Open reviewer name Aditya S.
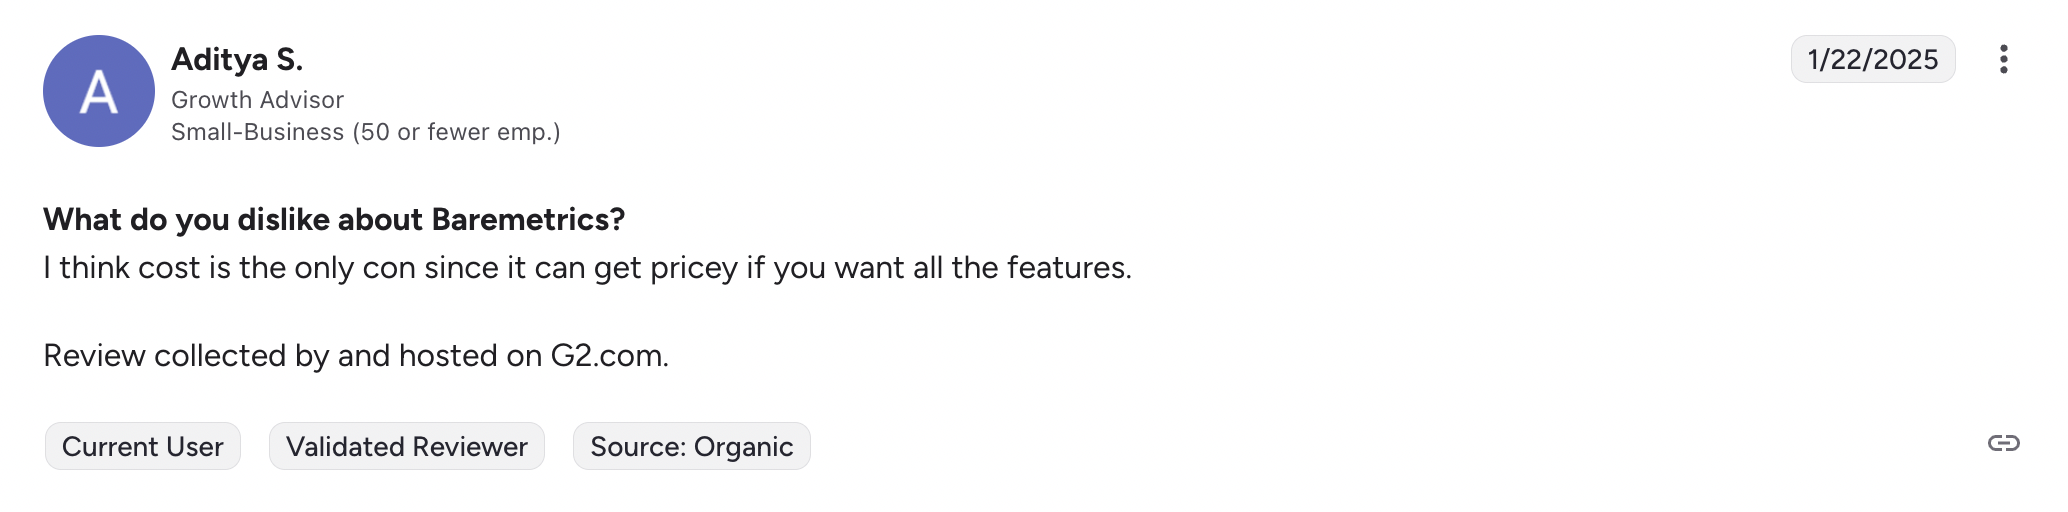Viewport: 2068px width, 512px height. pos(237,60)
